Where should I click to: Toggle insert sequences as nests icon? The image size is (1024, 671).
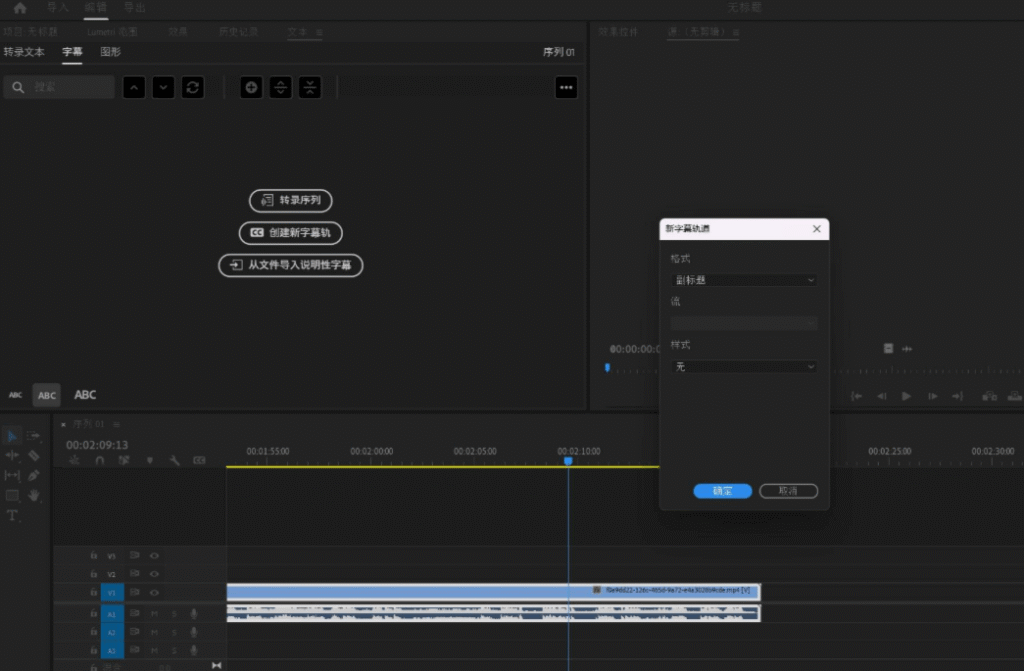pos(74,461)
